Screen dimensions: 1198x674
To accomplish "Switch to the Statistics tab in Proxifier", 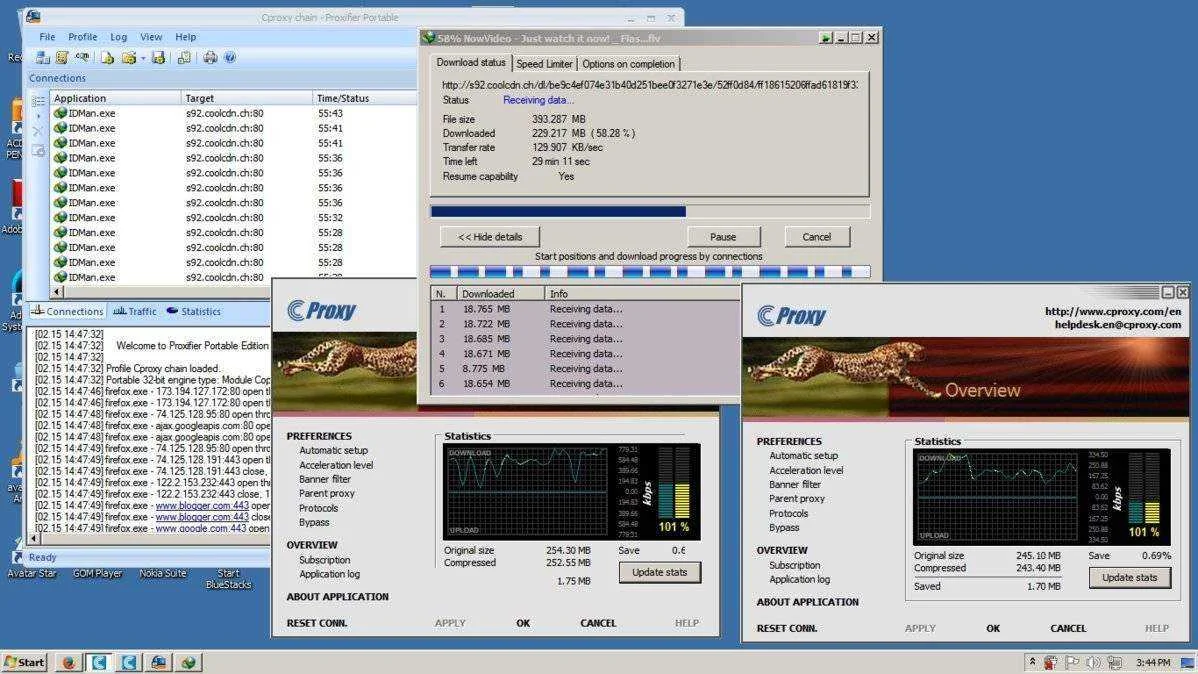I will [194, 311].
